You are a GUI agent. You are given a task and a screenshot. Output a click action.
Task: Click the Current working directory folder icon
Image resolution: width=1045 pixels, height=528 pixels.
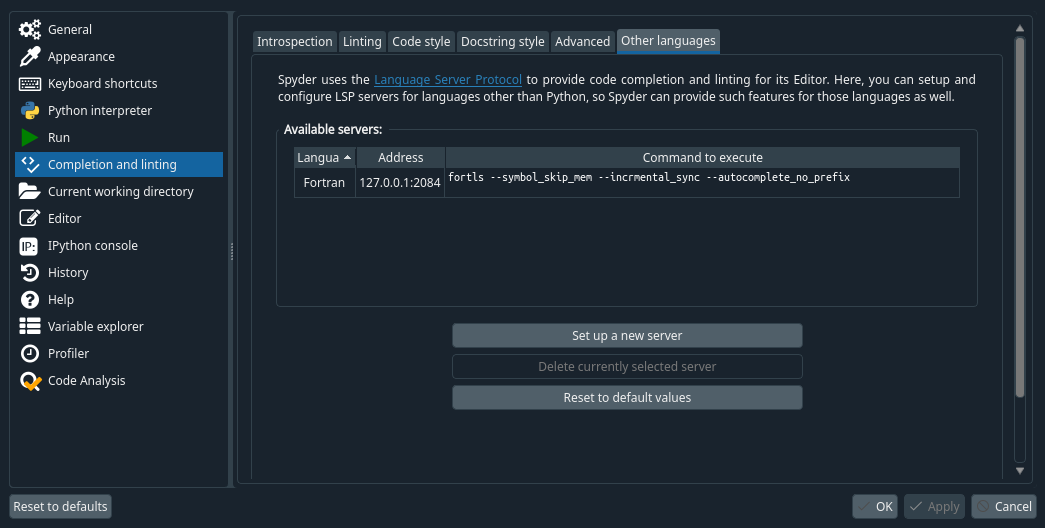pyautogui.click(x=30, y=191)
